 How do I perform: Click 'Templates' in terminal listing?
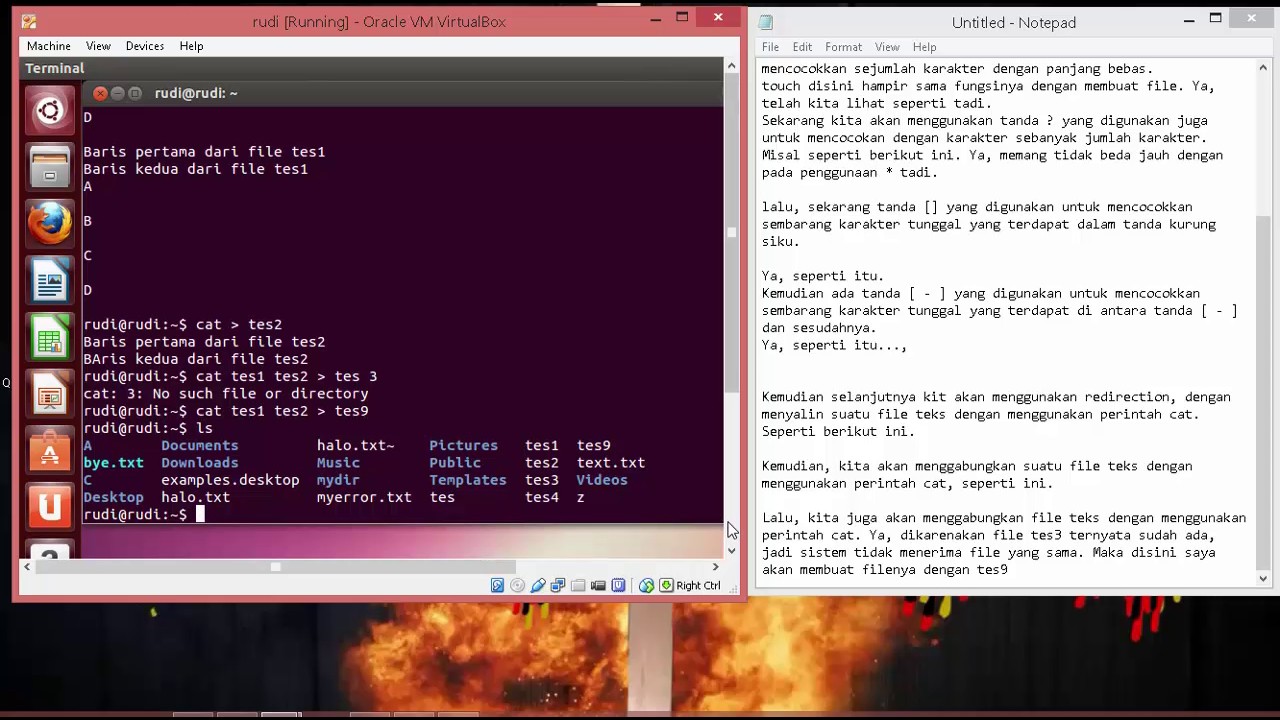tap(468, 480)
